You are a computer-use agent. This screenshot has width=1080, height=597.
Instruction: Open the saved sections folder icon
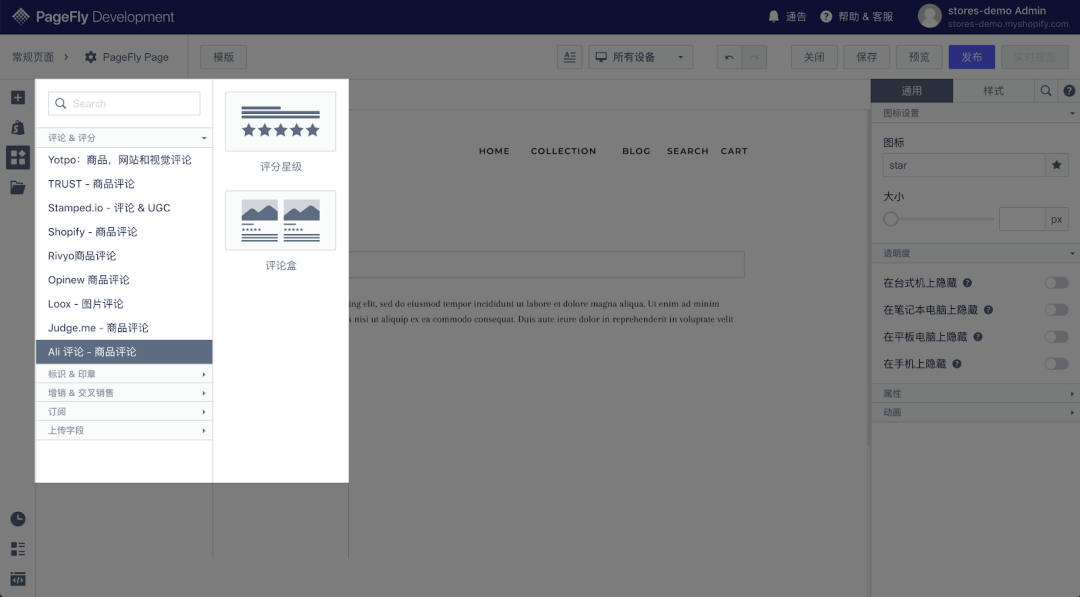coord(18,187)
